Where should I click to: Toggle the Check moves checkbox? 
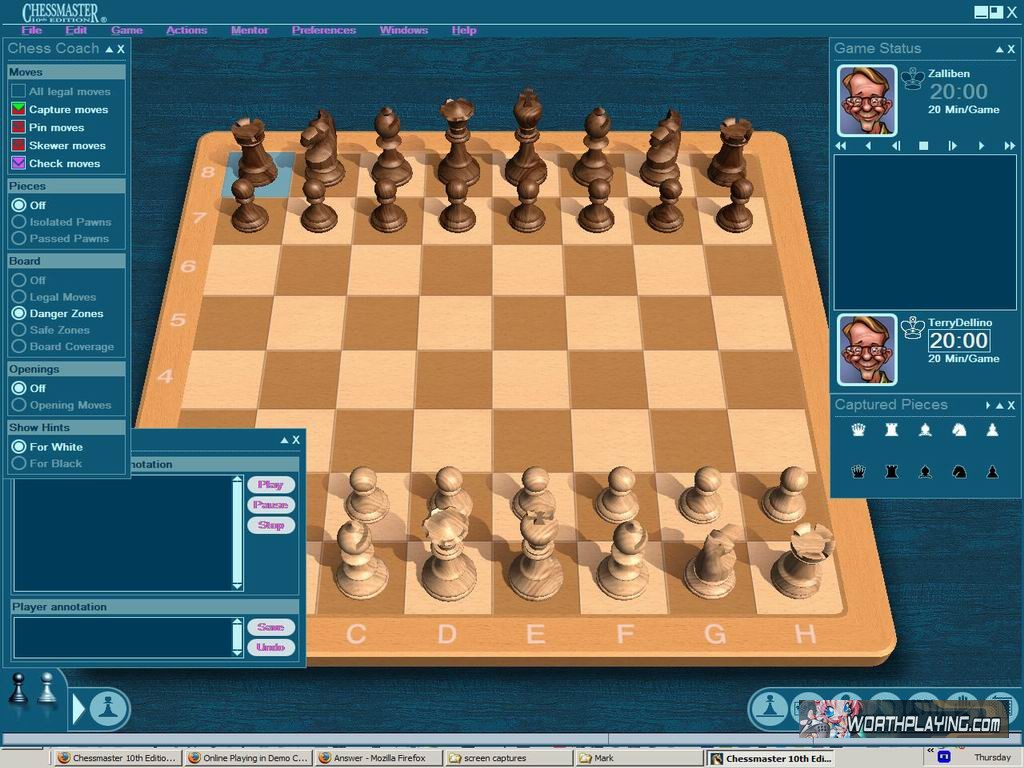coord(18,163)
